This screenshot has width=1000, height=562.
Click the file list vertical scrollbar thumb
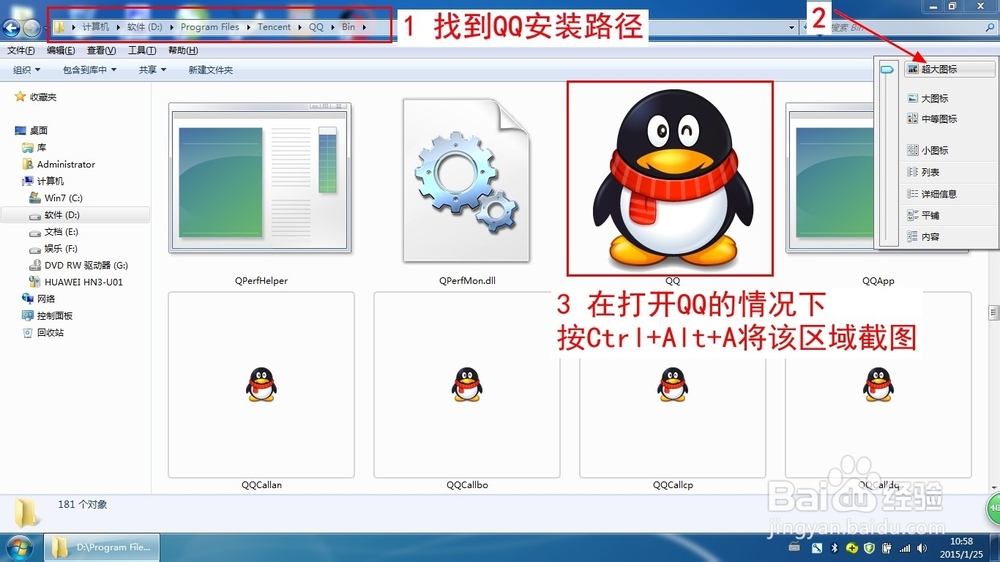(x=994, y=313)
